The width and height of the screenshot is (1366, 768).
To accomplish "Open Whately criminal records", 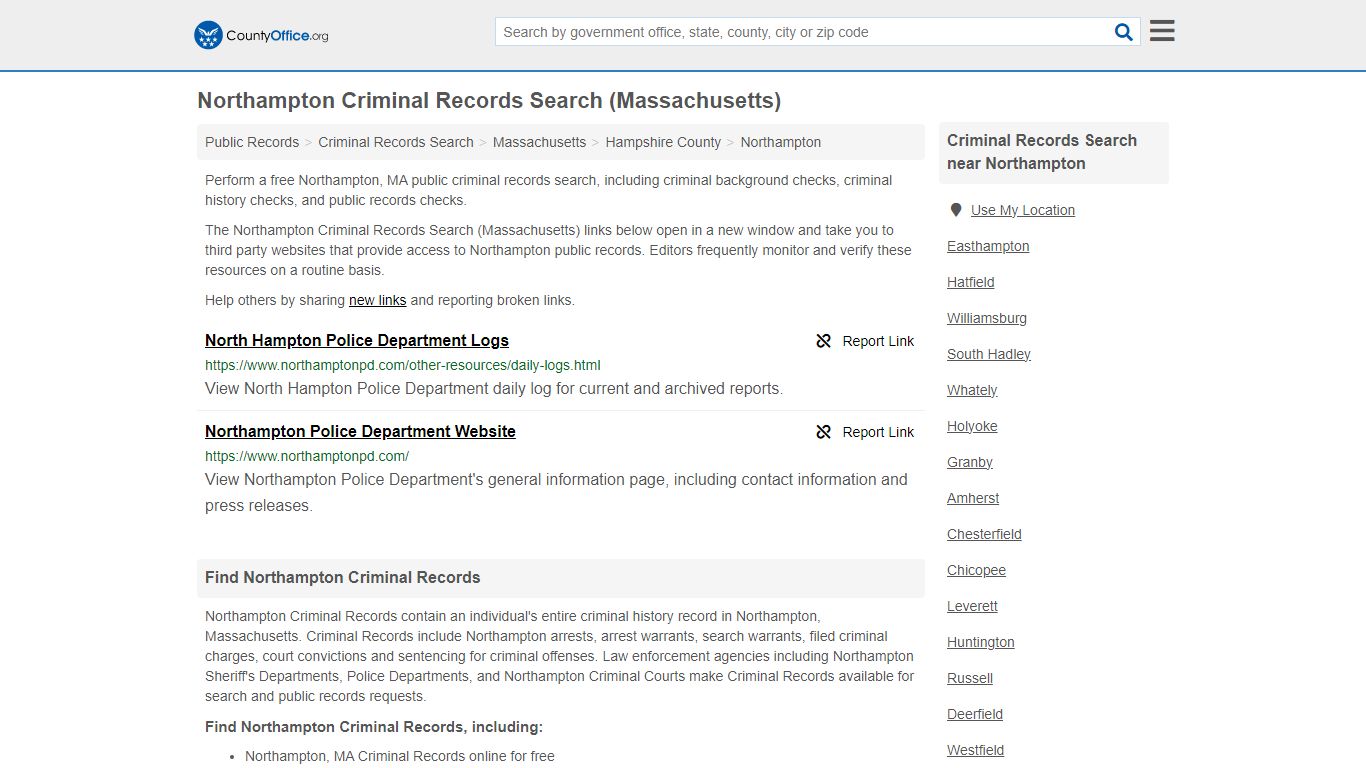I will [972, 390].
